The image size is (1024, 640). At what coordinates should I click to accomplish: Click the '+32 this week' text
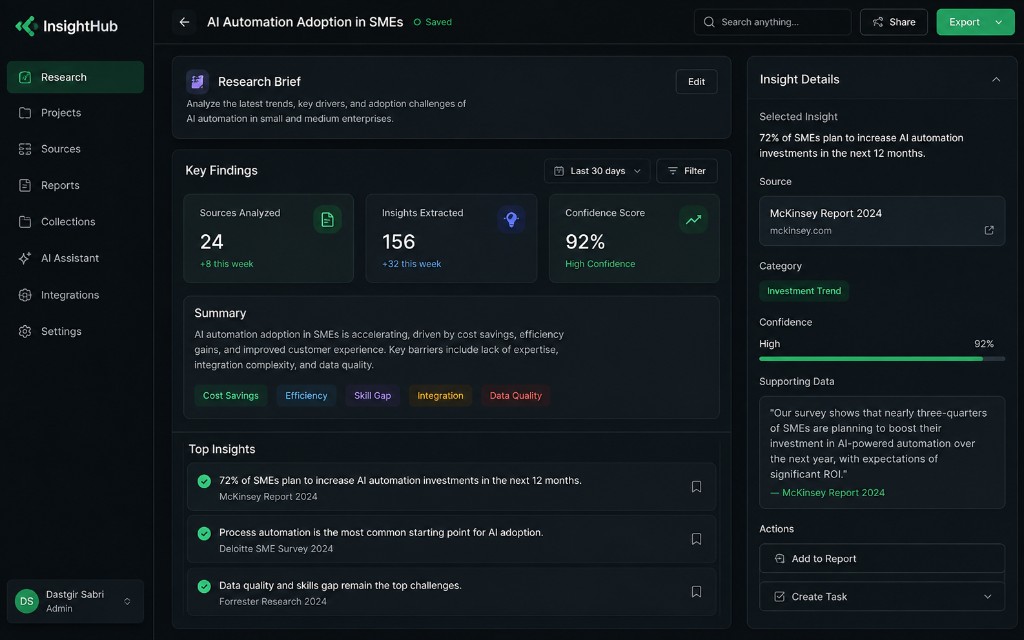411,264
